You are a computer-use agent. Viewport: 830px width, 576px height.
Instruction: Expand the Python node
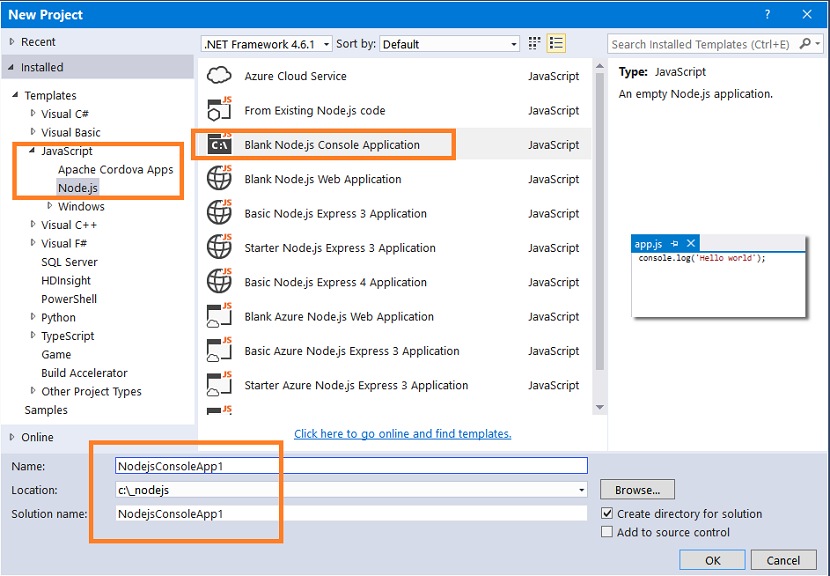33,317
